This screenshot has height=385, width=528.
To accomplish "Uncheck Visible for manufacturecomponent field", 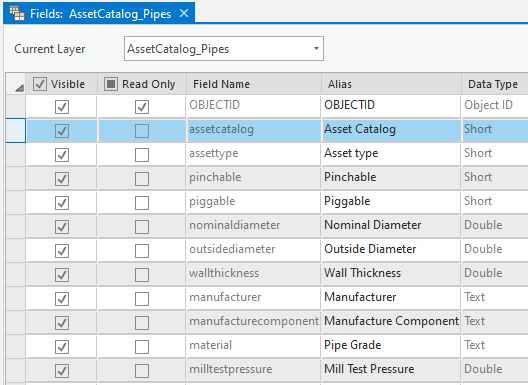I will pos(62,323).
